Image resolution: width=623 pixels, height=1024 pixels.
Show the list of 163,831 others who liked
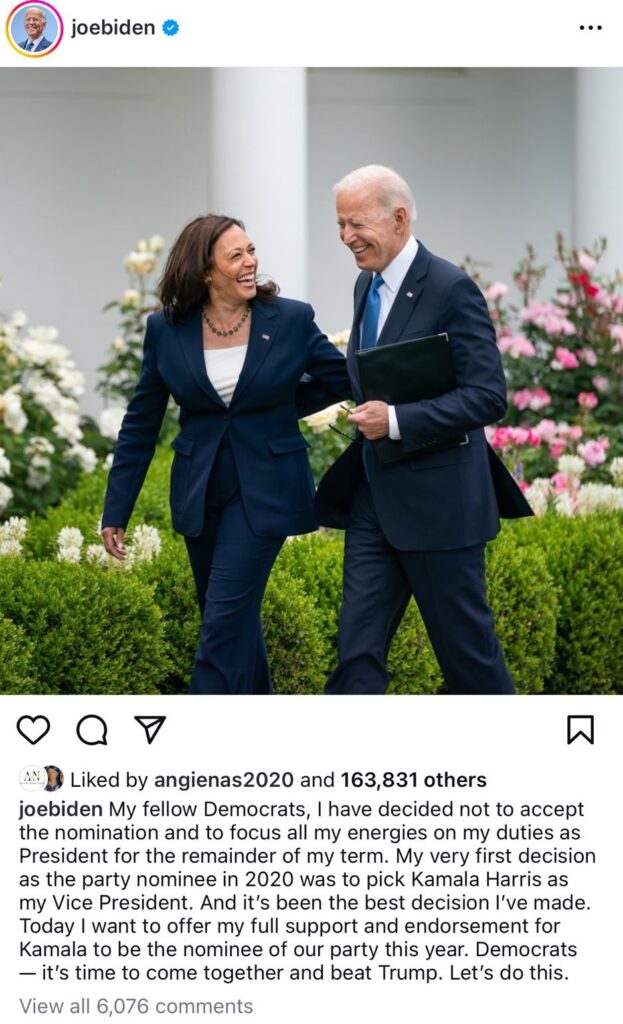(413, 780)
